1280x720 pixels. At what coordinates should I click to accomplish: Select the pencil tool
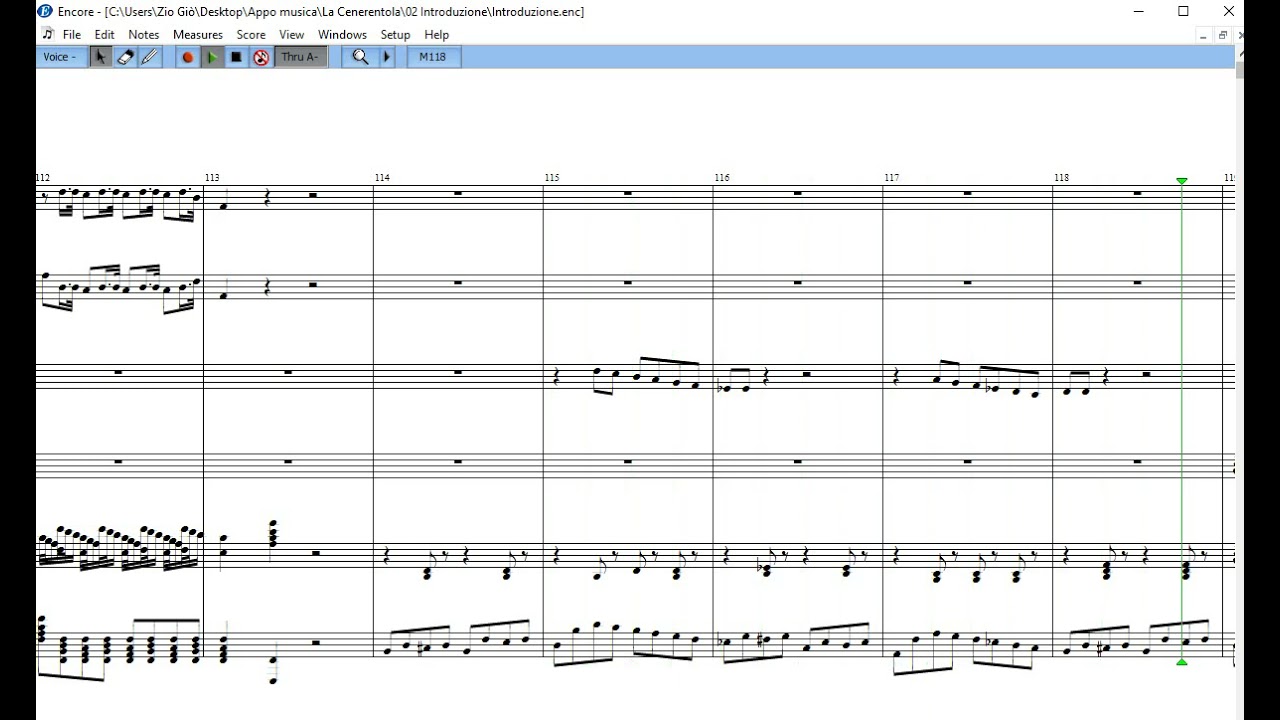click(149, 57)
